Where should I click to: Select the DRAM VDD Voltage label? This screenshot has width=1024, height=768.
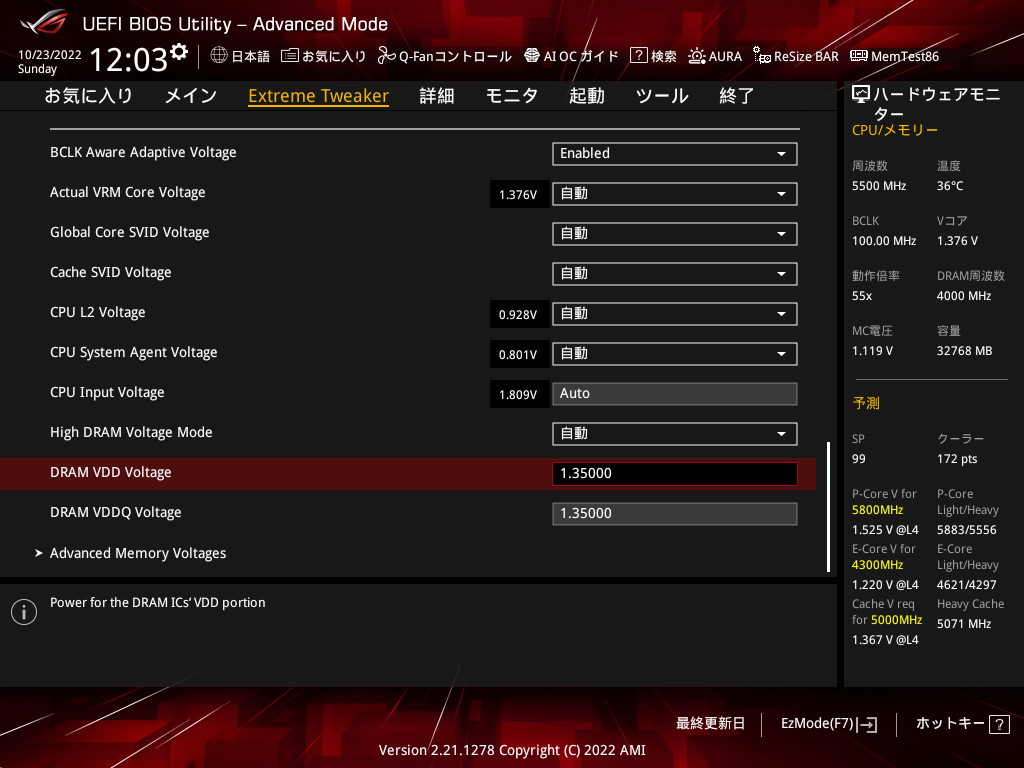pyautogui.click(x=111, y=473)
